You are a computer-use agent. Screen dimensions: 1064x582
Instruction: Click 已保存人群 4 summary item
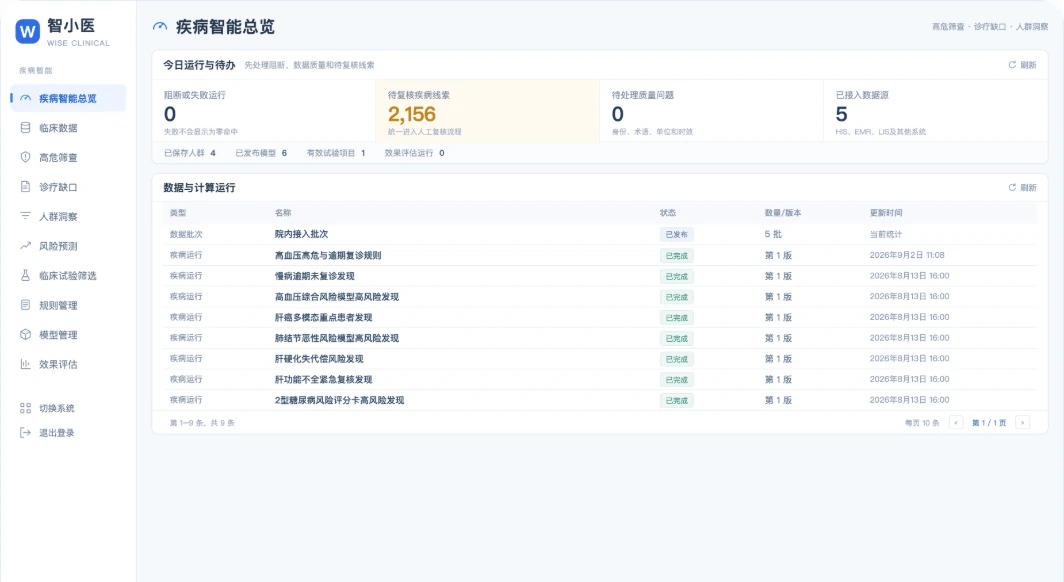click(x=190, y=153)
